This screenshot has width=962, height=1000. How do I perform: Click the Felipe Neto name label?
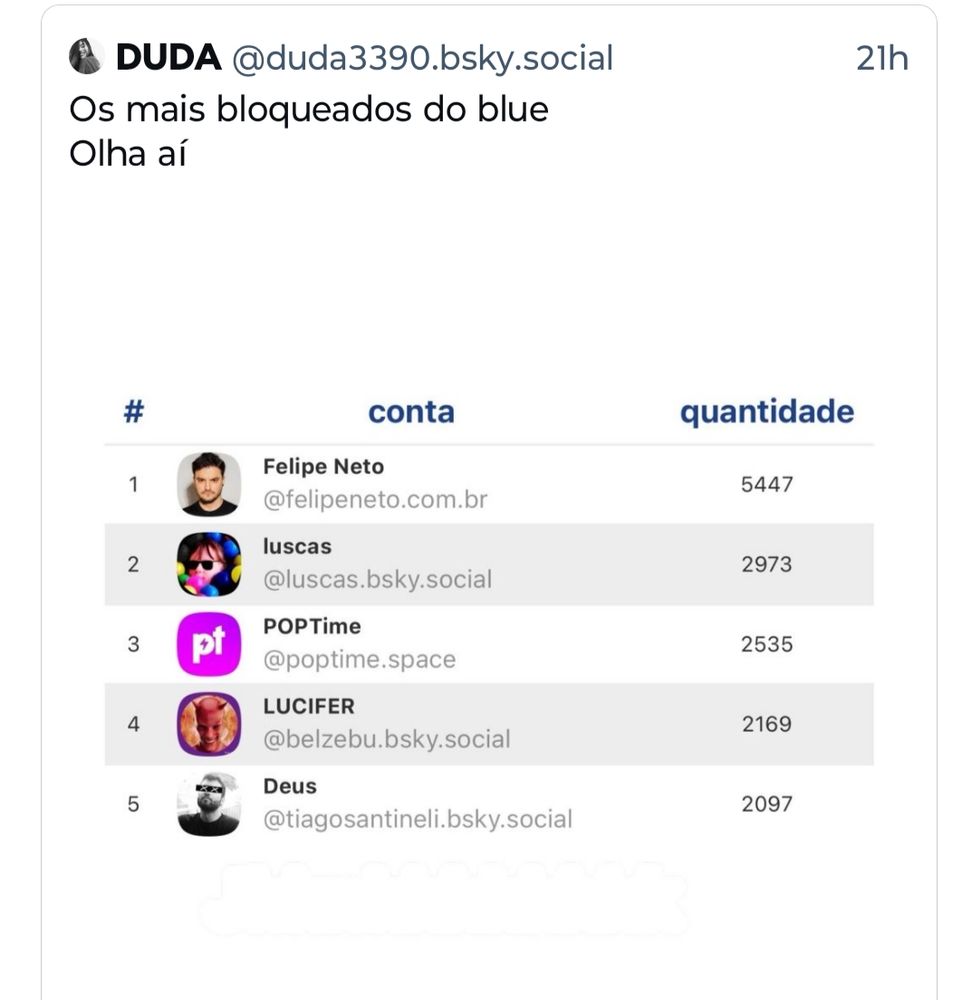pyautogui.click(x=323, y=467)
